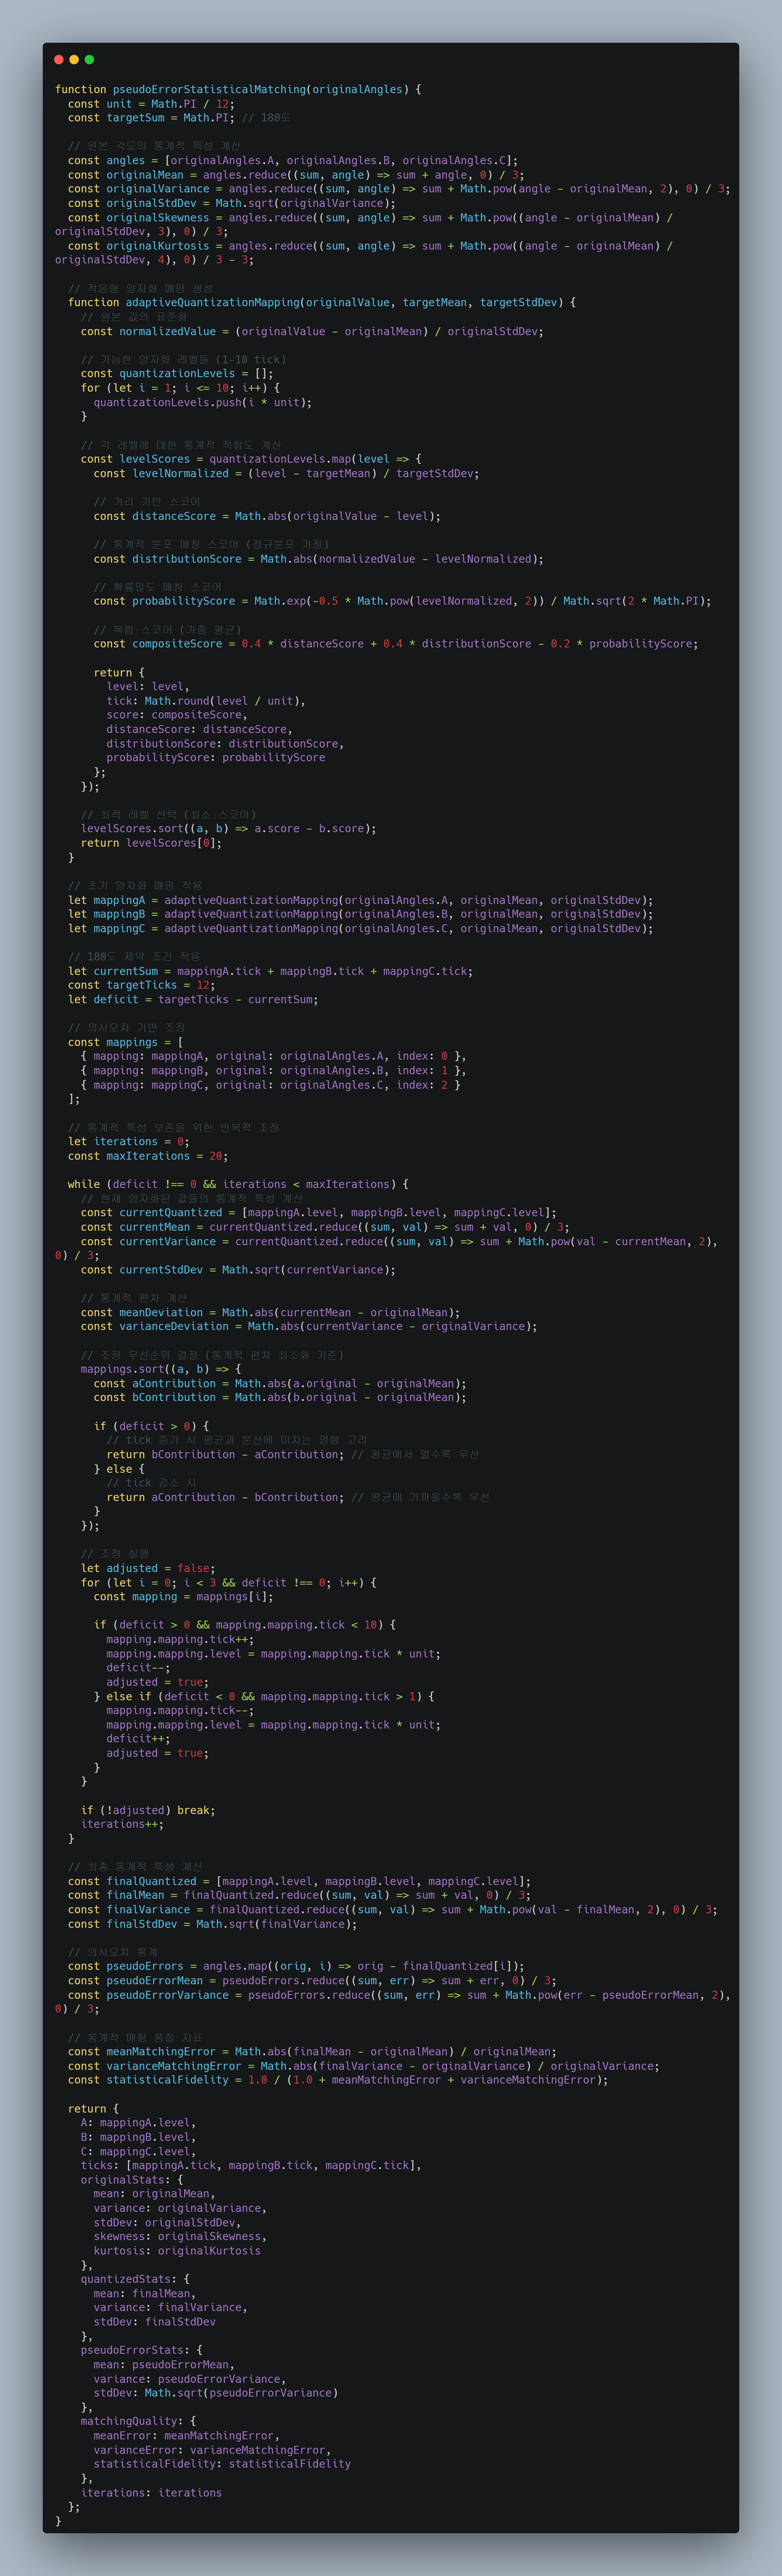Click 'if (!adjusted) break' statement
The height and width of the screenshot is (2576, 782).
pos(148,1810)
